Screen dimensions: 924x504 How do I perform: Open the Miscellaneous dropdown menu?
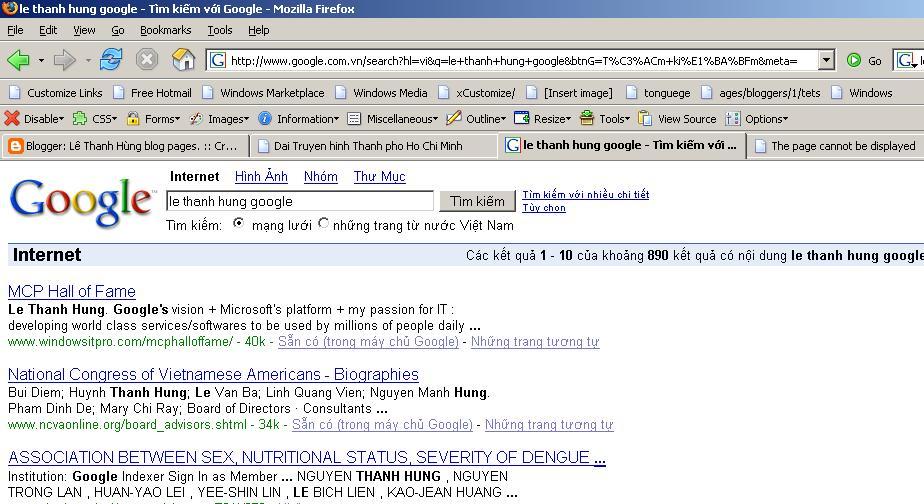coord(435,119)
